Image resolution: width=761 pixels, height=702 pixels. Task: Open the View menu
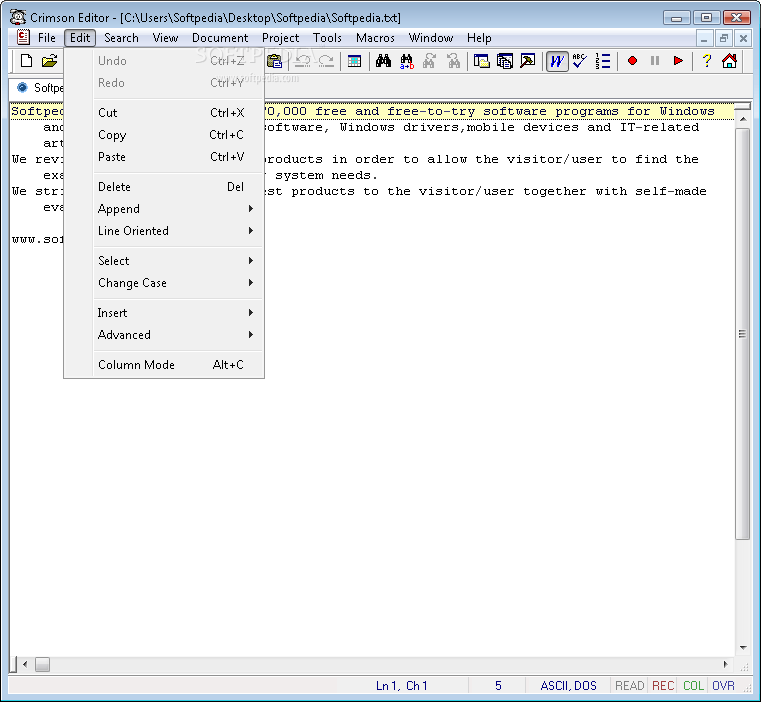tap(165, 37)
